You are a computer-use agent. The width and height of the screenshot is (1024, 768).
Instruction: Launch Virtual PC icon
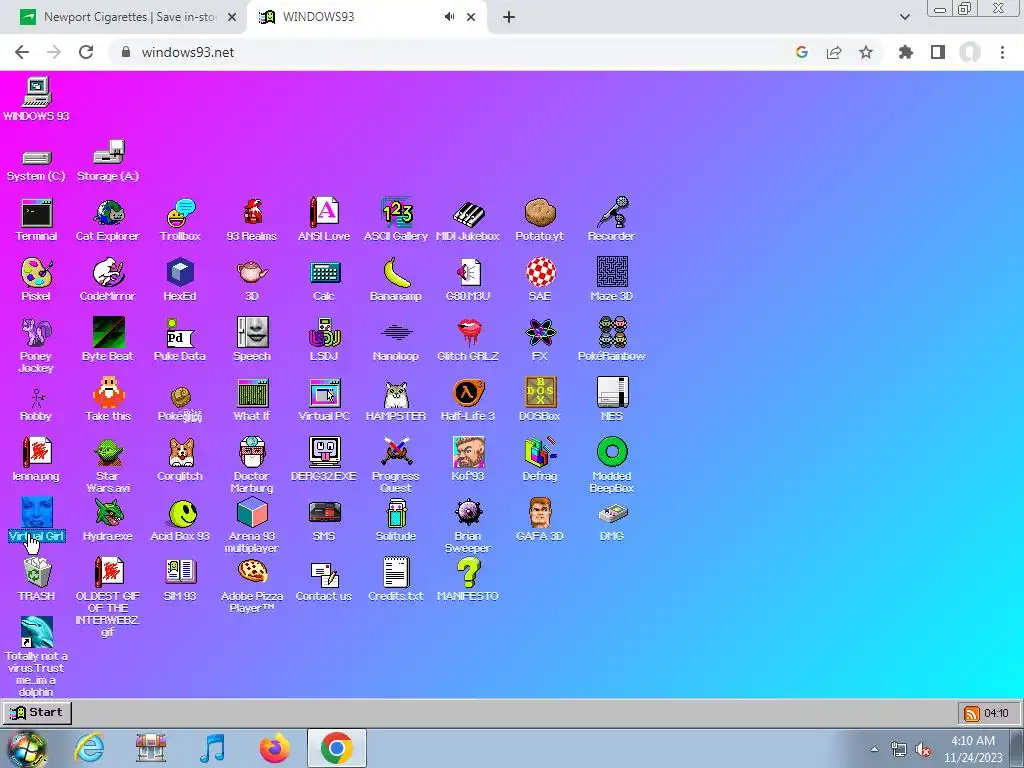point(324,400)
